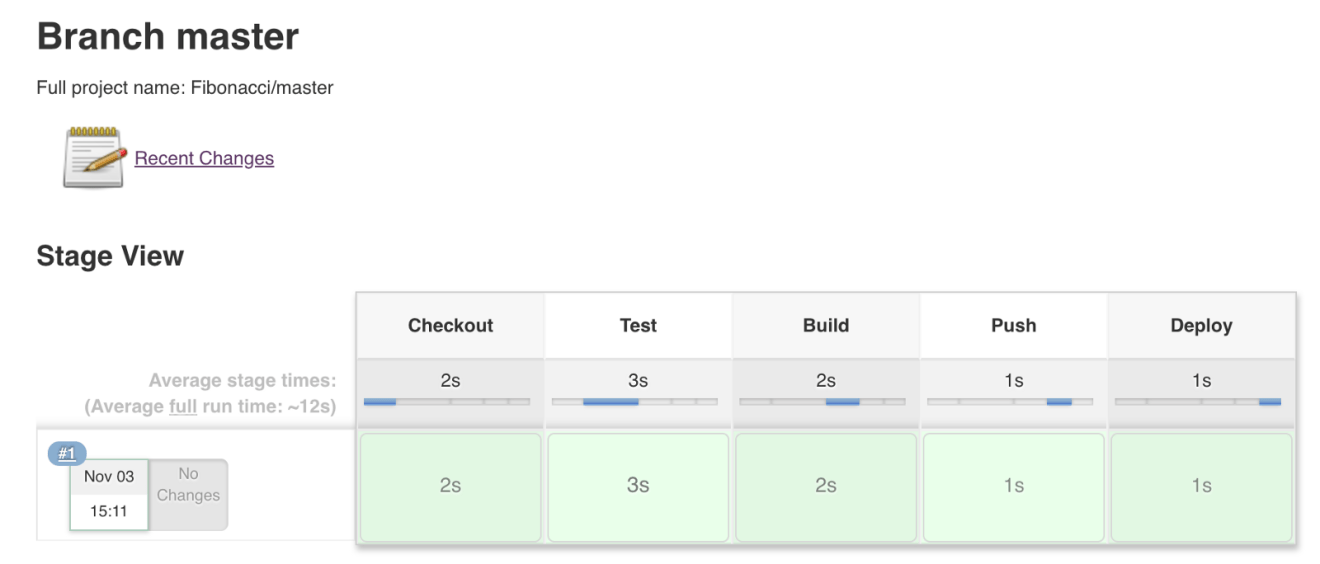Open the Recent Changes link
This screenshot has width=1320, height=564.
[204, 158]
